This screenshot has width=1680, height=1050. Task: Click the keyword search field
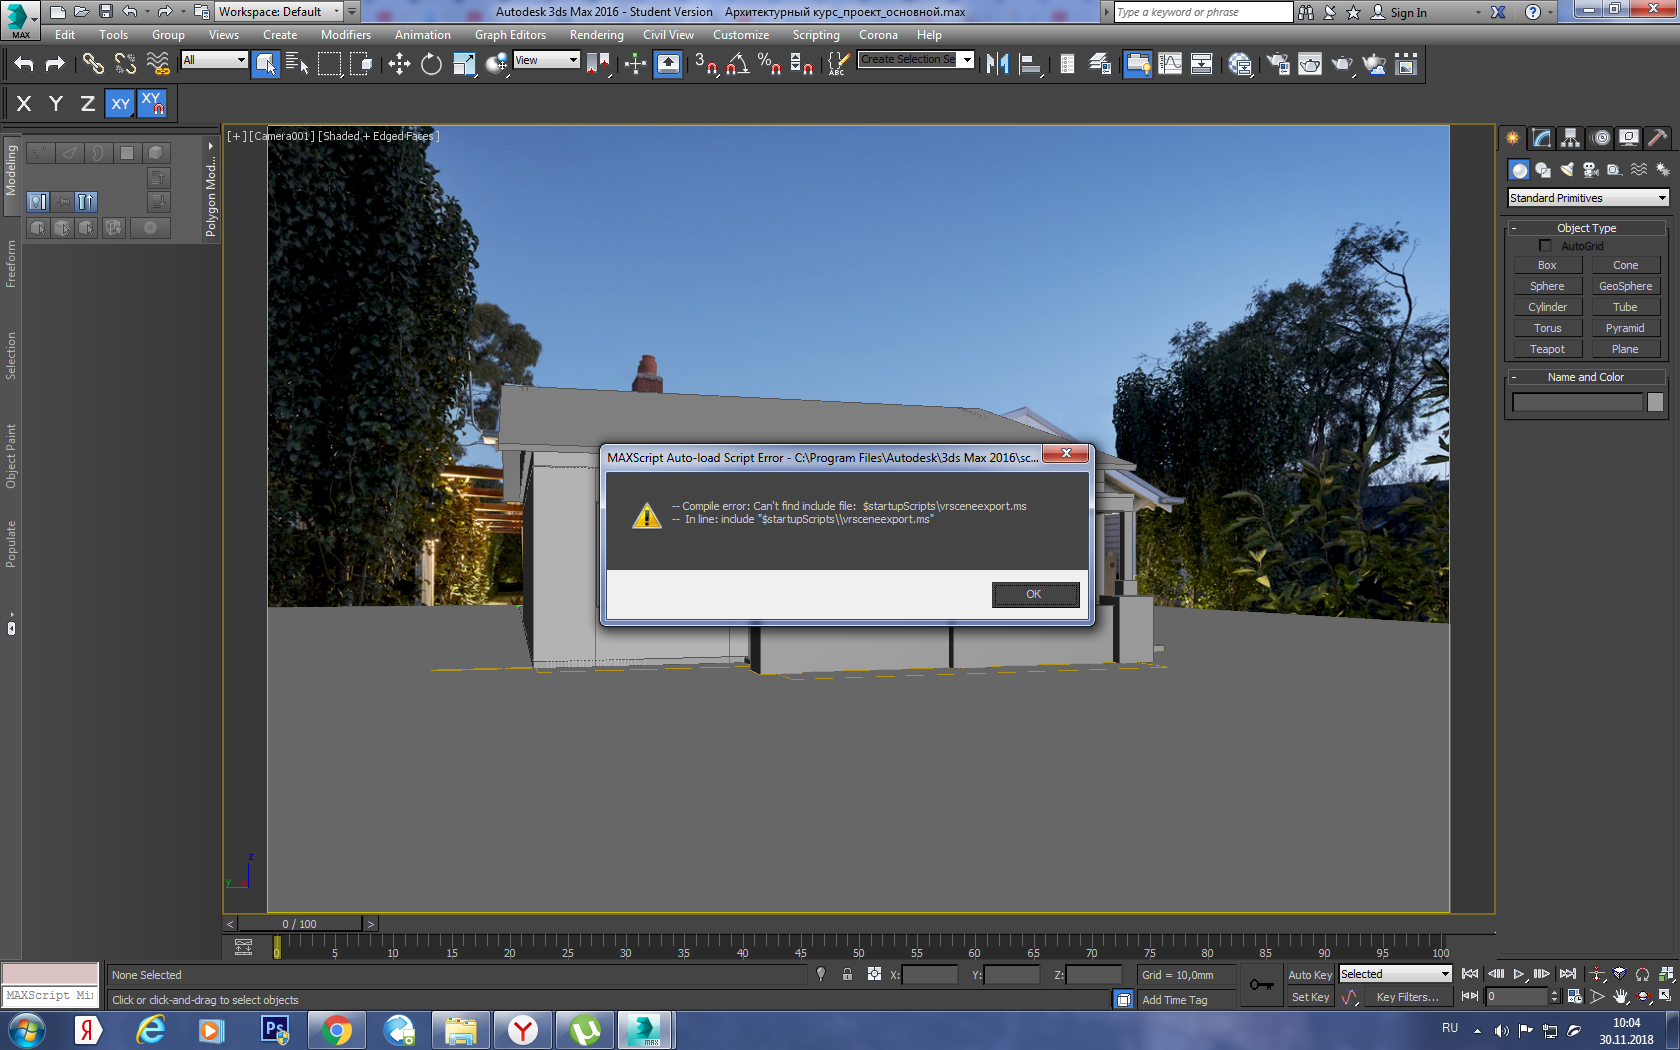[1203, 12]
